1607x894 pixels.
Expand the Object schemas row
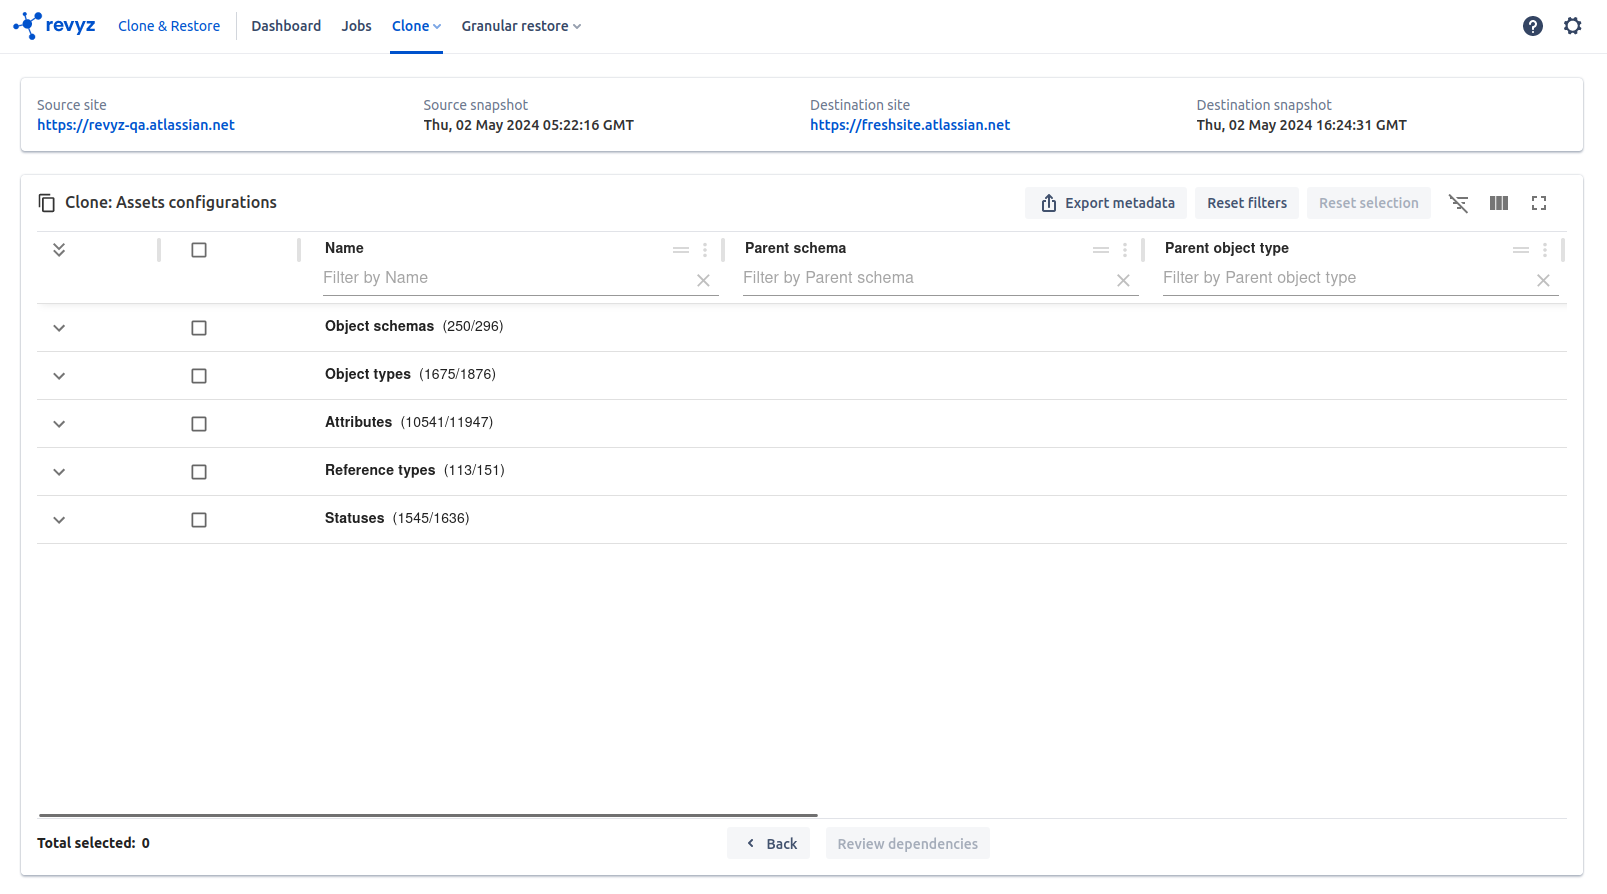pos(59,328)
